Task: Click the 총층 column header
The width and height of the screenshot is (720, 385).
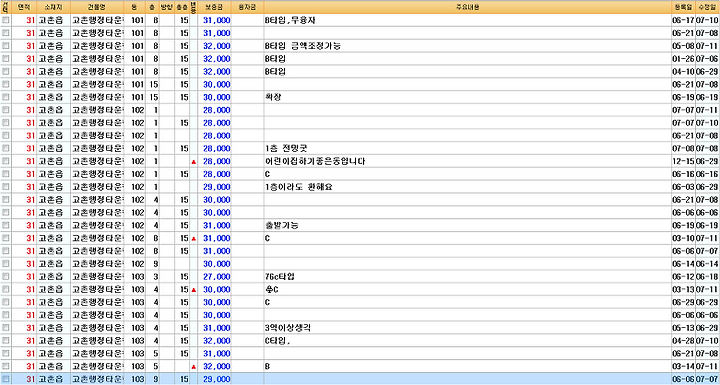Action: coord(182,7)
